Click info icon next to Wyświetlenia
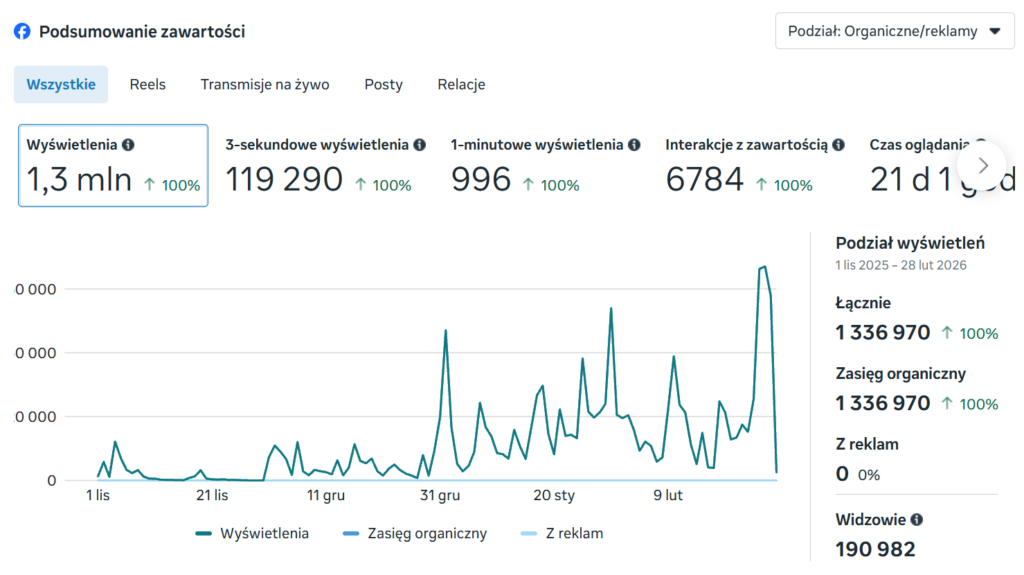The height and width of the screenshot is (575, 1024). pos(128,145)
